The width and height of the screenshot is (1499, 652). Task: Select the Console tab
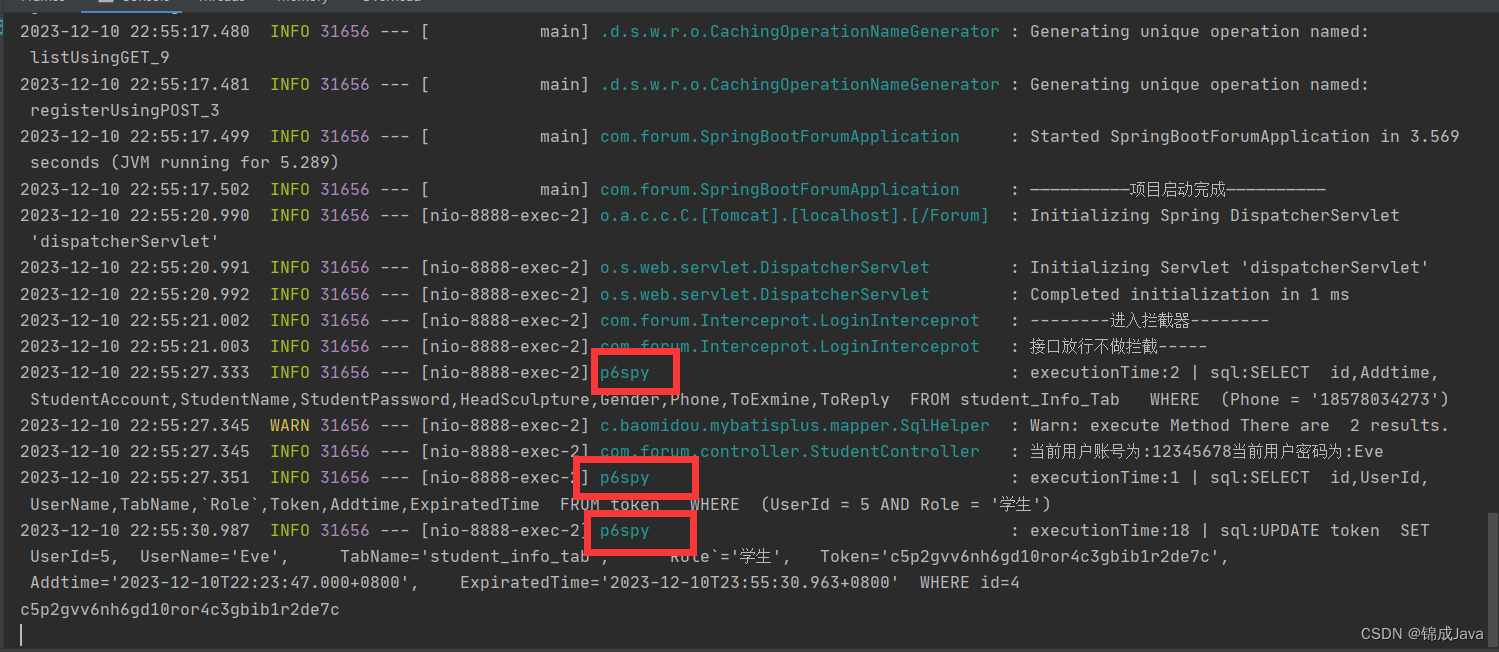click(147, 3)
